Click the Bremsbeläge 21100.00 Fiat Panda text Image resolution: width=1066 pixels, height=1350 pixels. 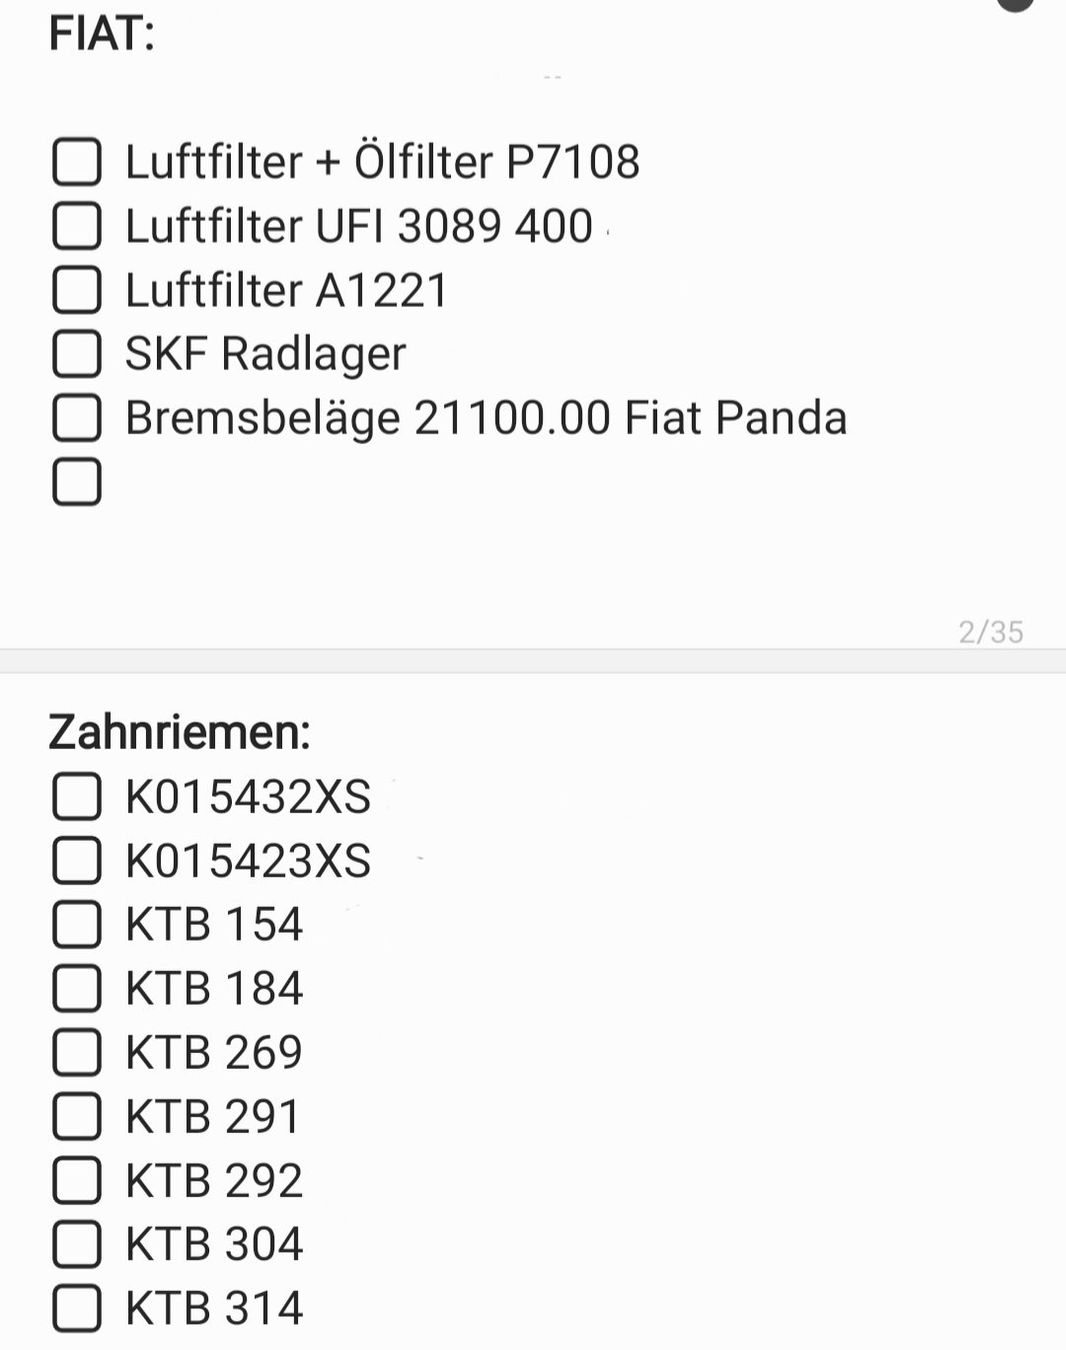pyautogui.click(x=485, y=418)
